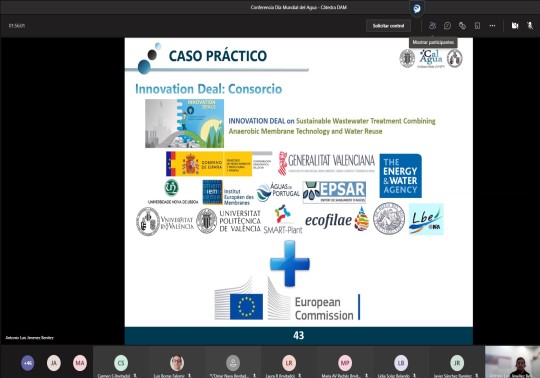Select the MA participant avatar
The height and width of the screenshot is (378, 540).
point(80,363)
